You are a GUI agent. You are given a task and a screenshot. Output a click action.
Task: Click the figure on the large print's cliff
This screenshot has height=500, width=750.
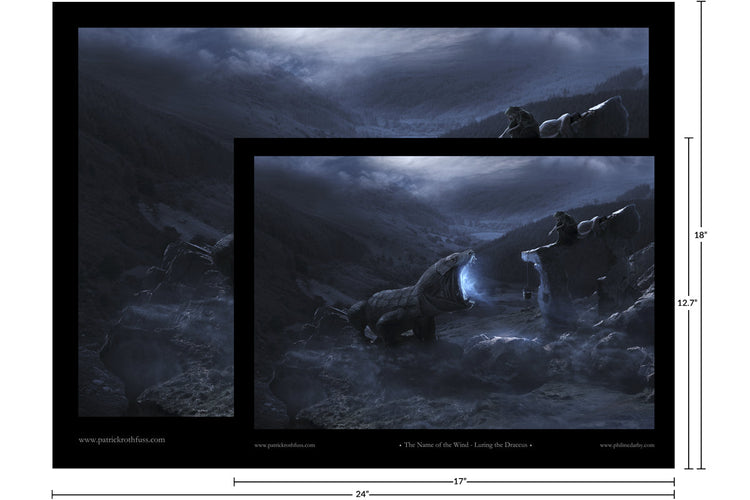511,121
